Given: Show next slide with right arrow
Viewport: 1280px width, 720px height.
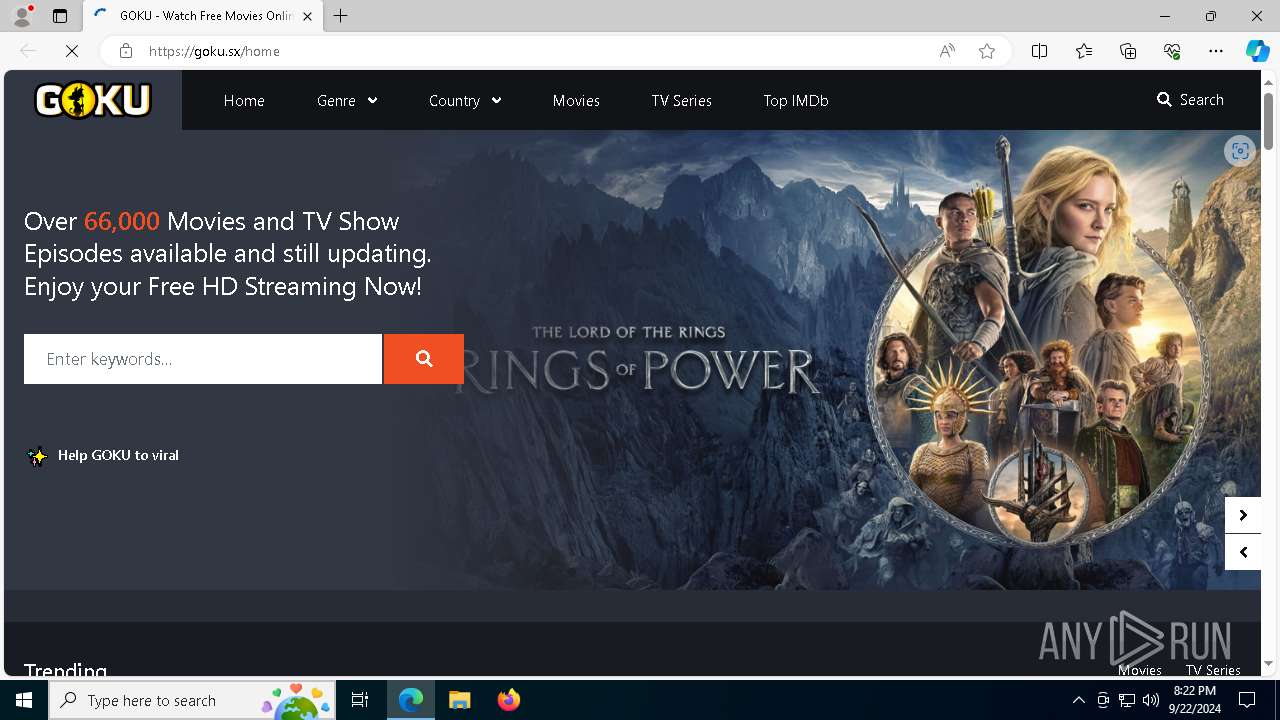Looking at the screenshot, I should pos(1243,515).
